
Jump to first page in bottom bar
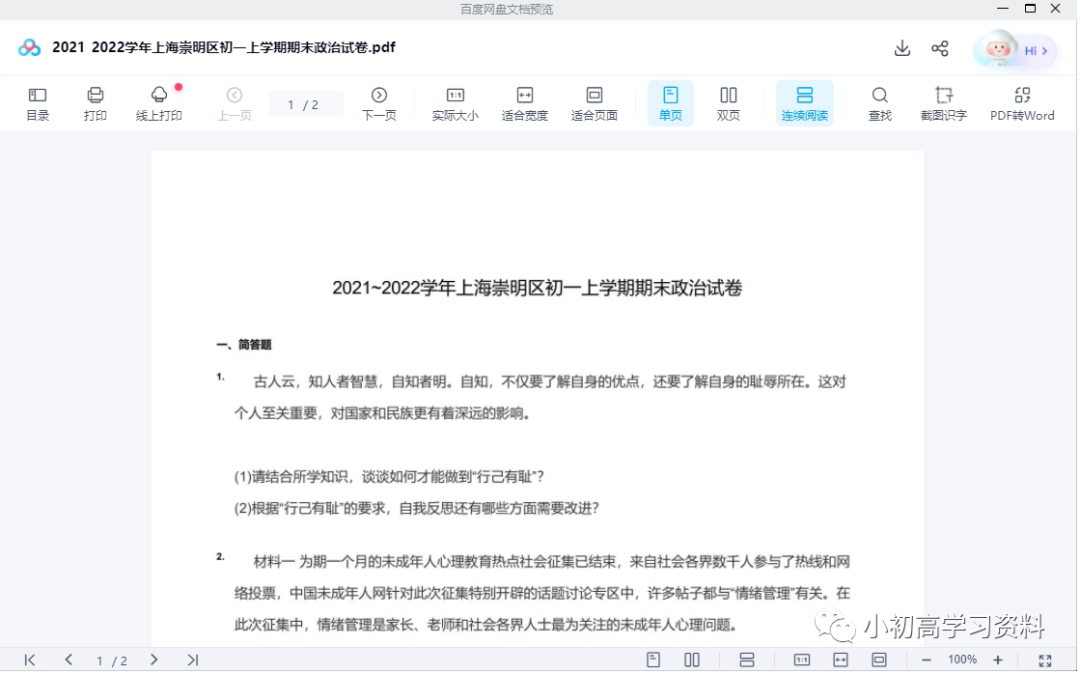(30, 660)
